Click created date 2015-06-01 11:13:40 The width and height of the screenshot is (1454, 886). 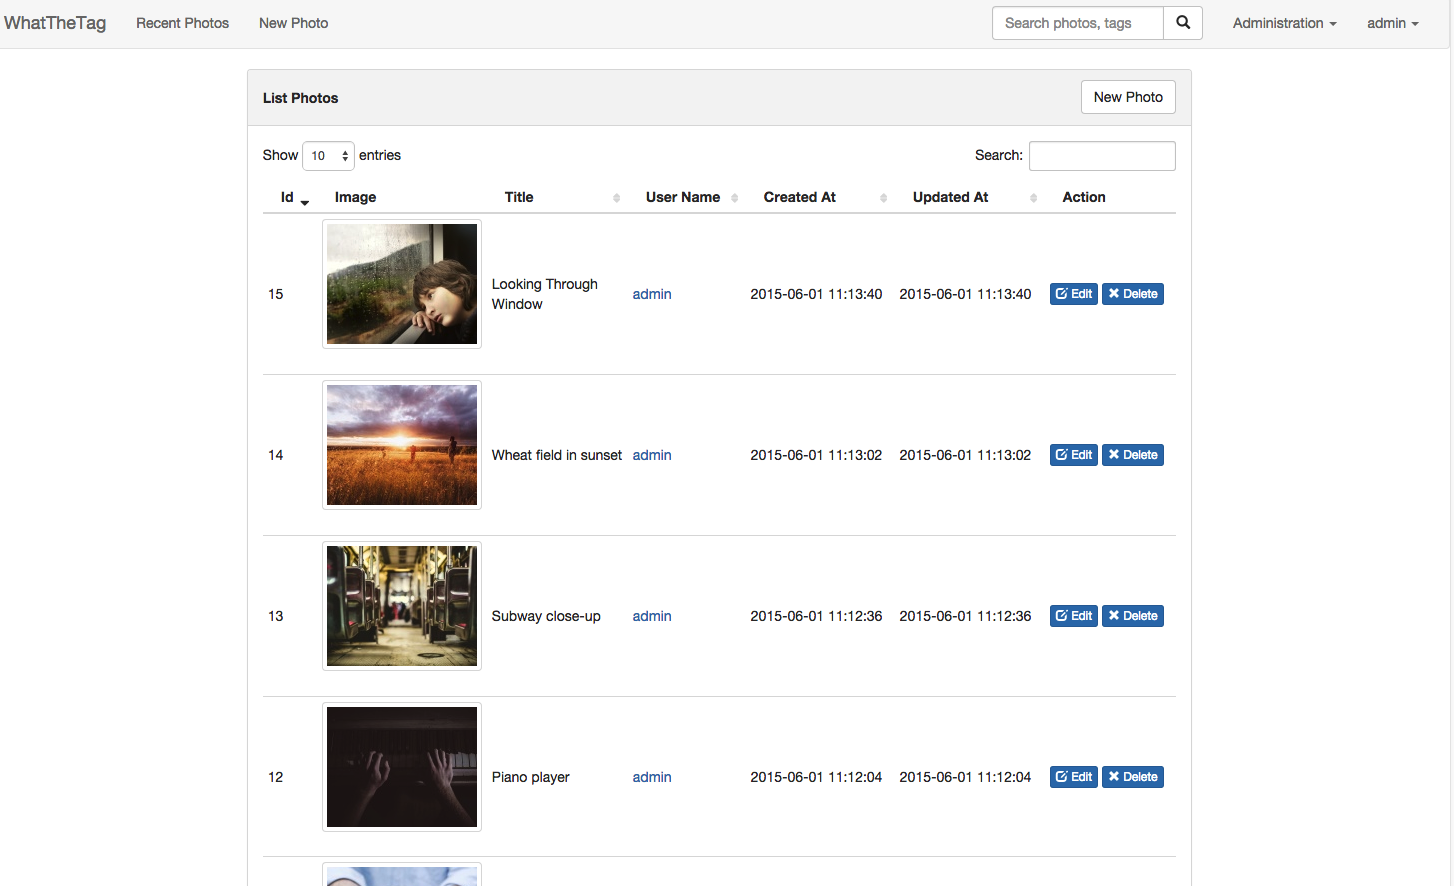816,294
